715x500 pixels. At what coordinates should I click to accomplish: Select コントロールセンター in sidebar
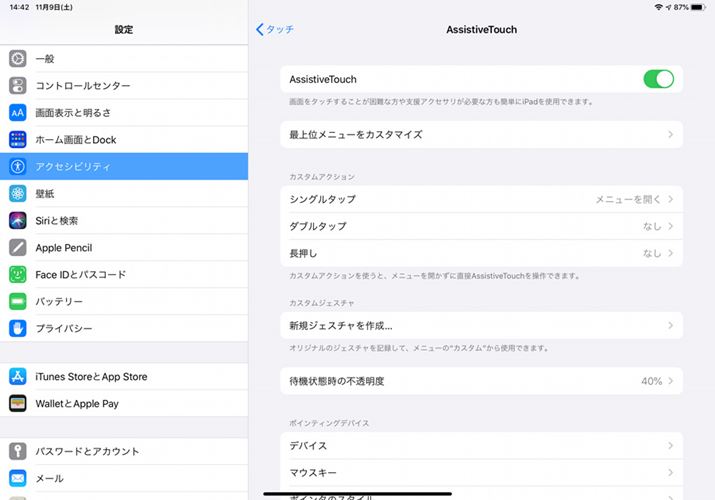(124, 86)
